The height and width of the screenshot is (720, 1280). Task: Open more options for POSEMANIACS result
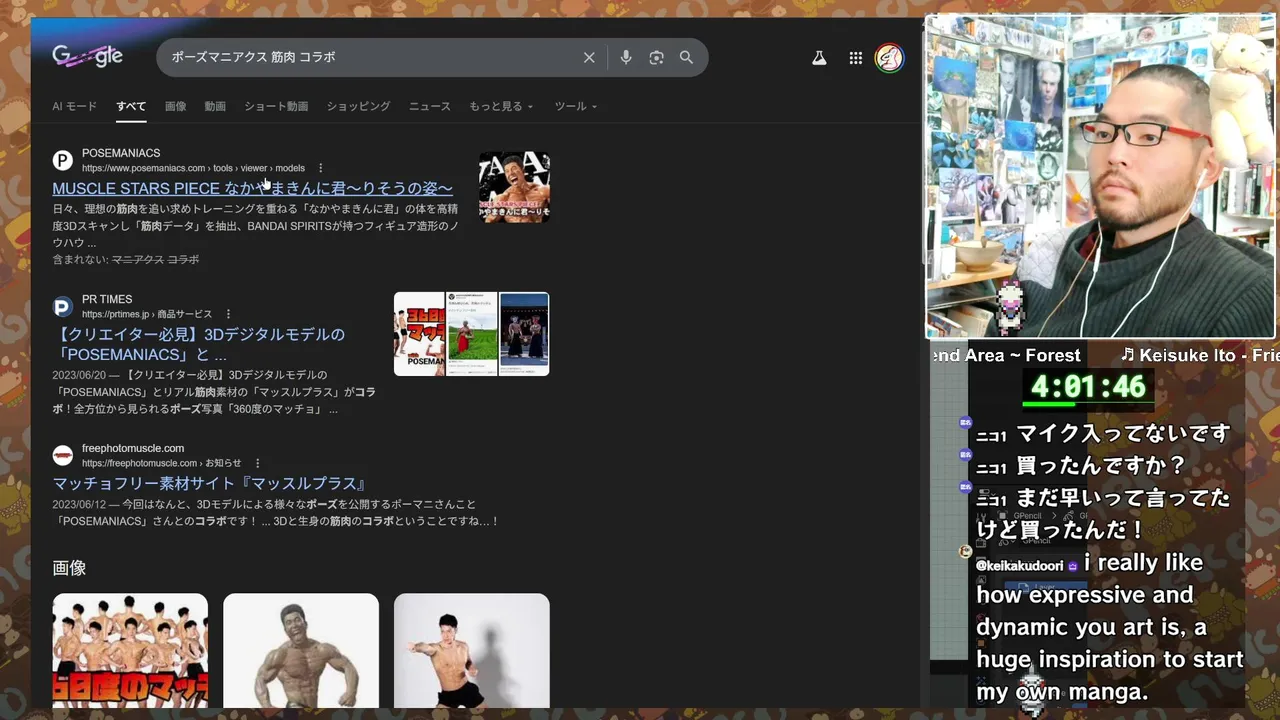(x=321, y=168)
